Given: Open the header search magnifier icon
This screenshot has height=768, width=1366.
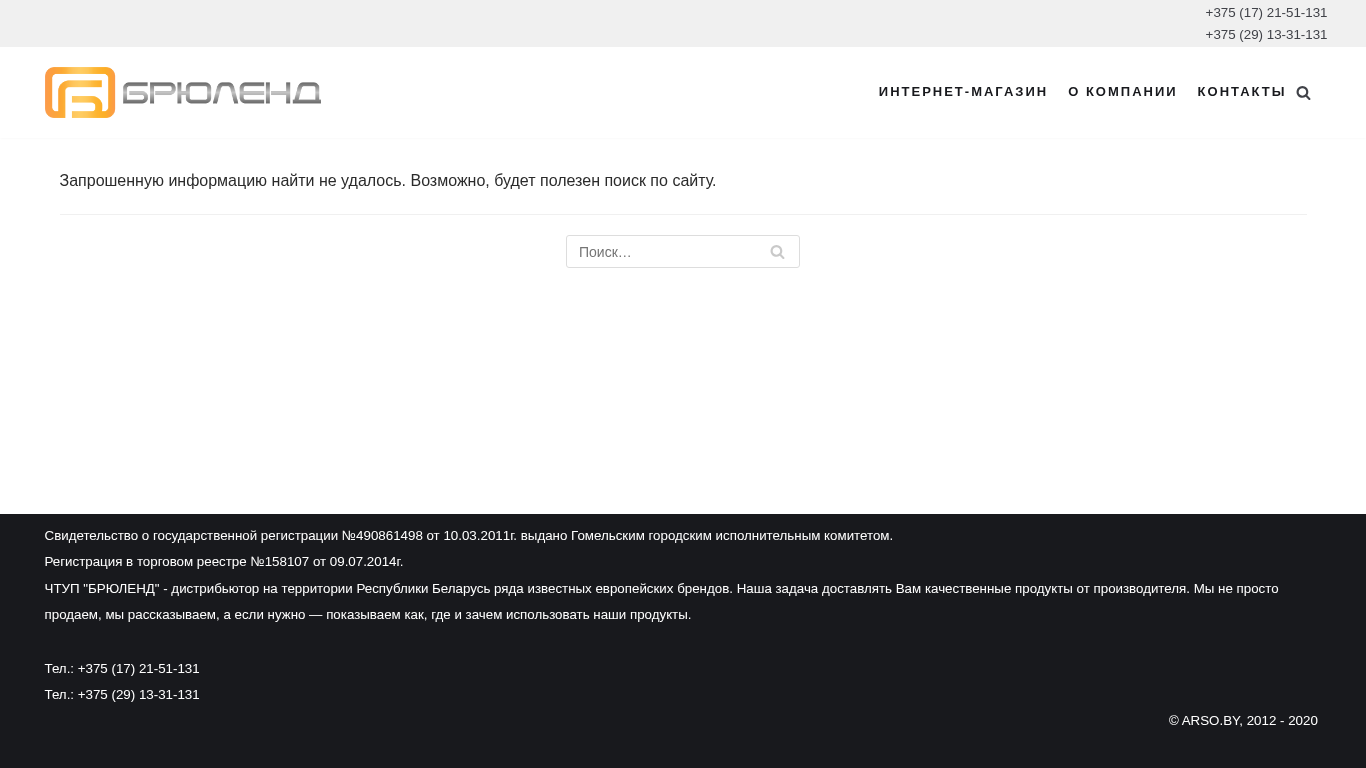Looking at the screenshot, I should [x=1303, y=93].
